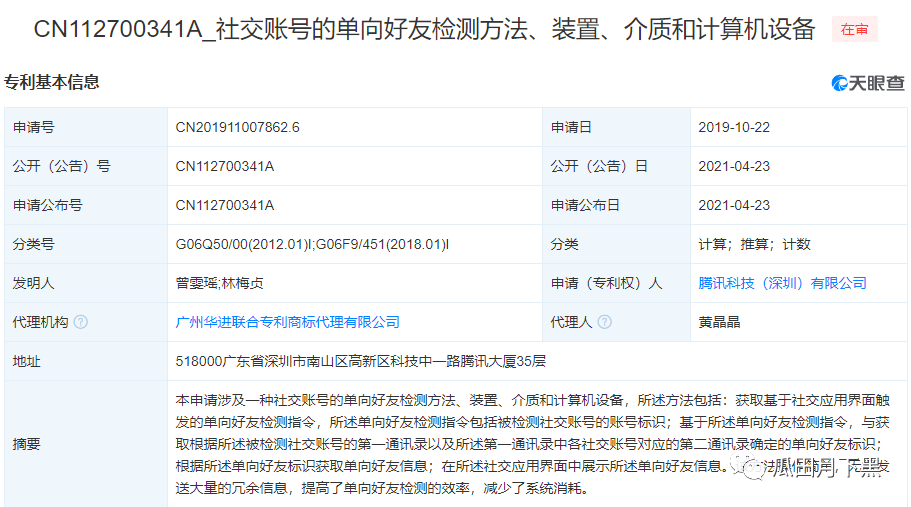
Task: Click the 代理人 label text
Action: pos(571,322)
